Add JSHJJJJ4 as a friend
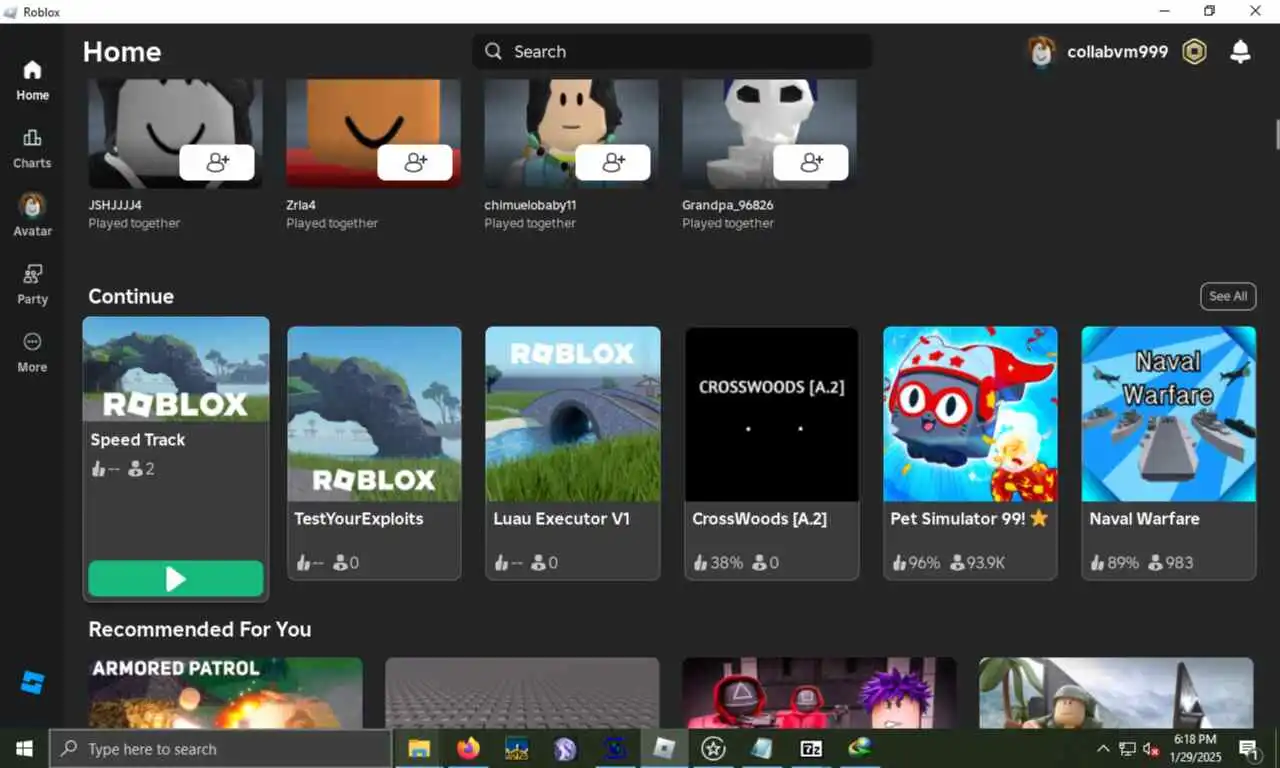 [x=217, y=162]
